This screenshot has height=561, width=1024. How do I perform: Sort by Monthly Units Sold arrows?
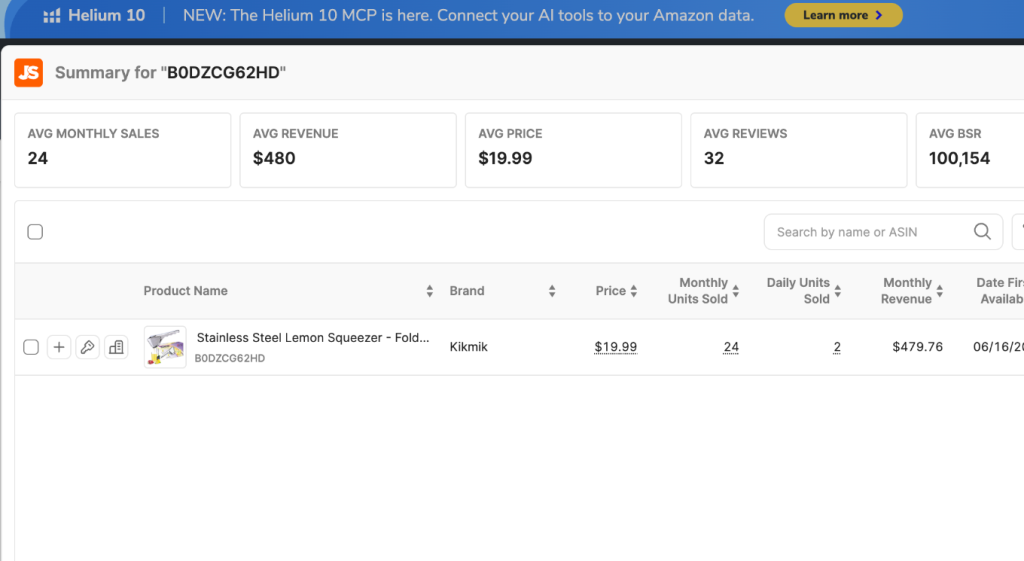tap(735, 291)
